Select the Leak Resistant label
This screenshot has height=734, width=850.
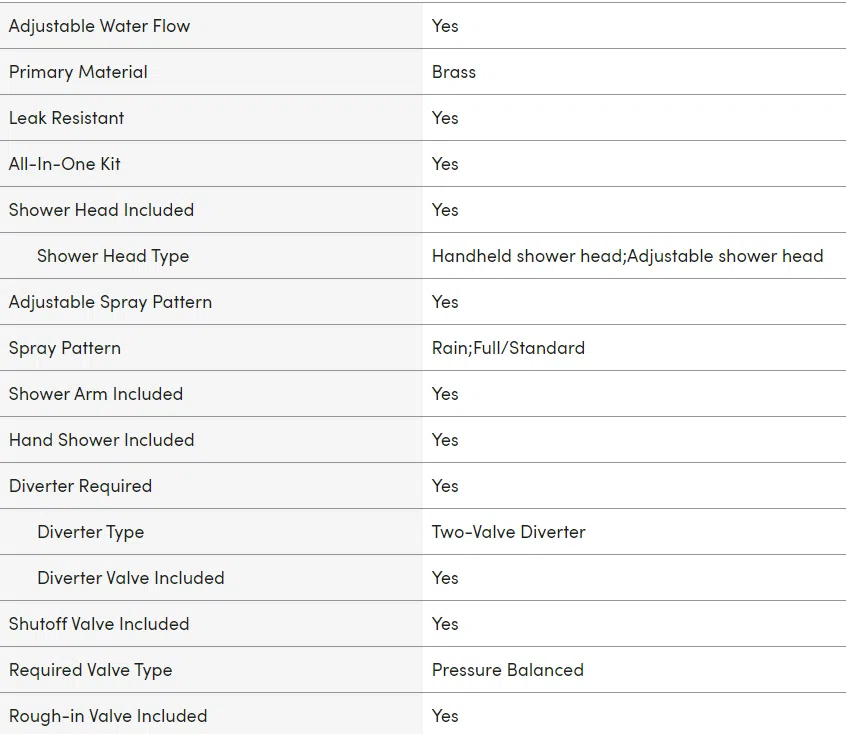click(x=66, y=118)
